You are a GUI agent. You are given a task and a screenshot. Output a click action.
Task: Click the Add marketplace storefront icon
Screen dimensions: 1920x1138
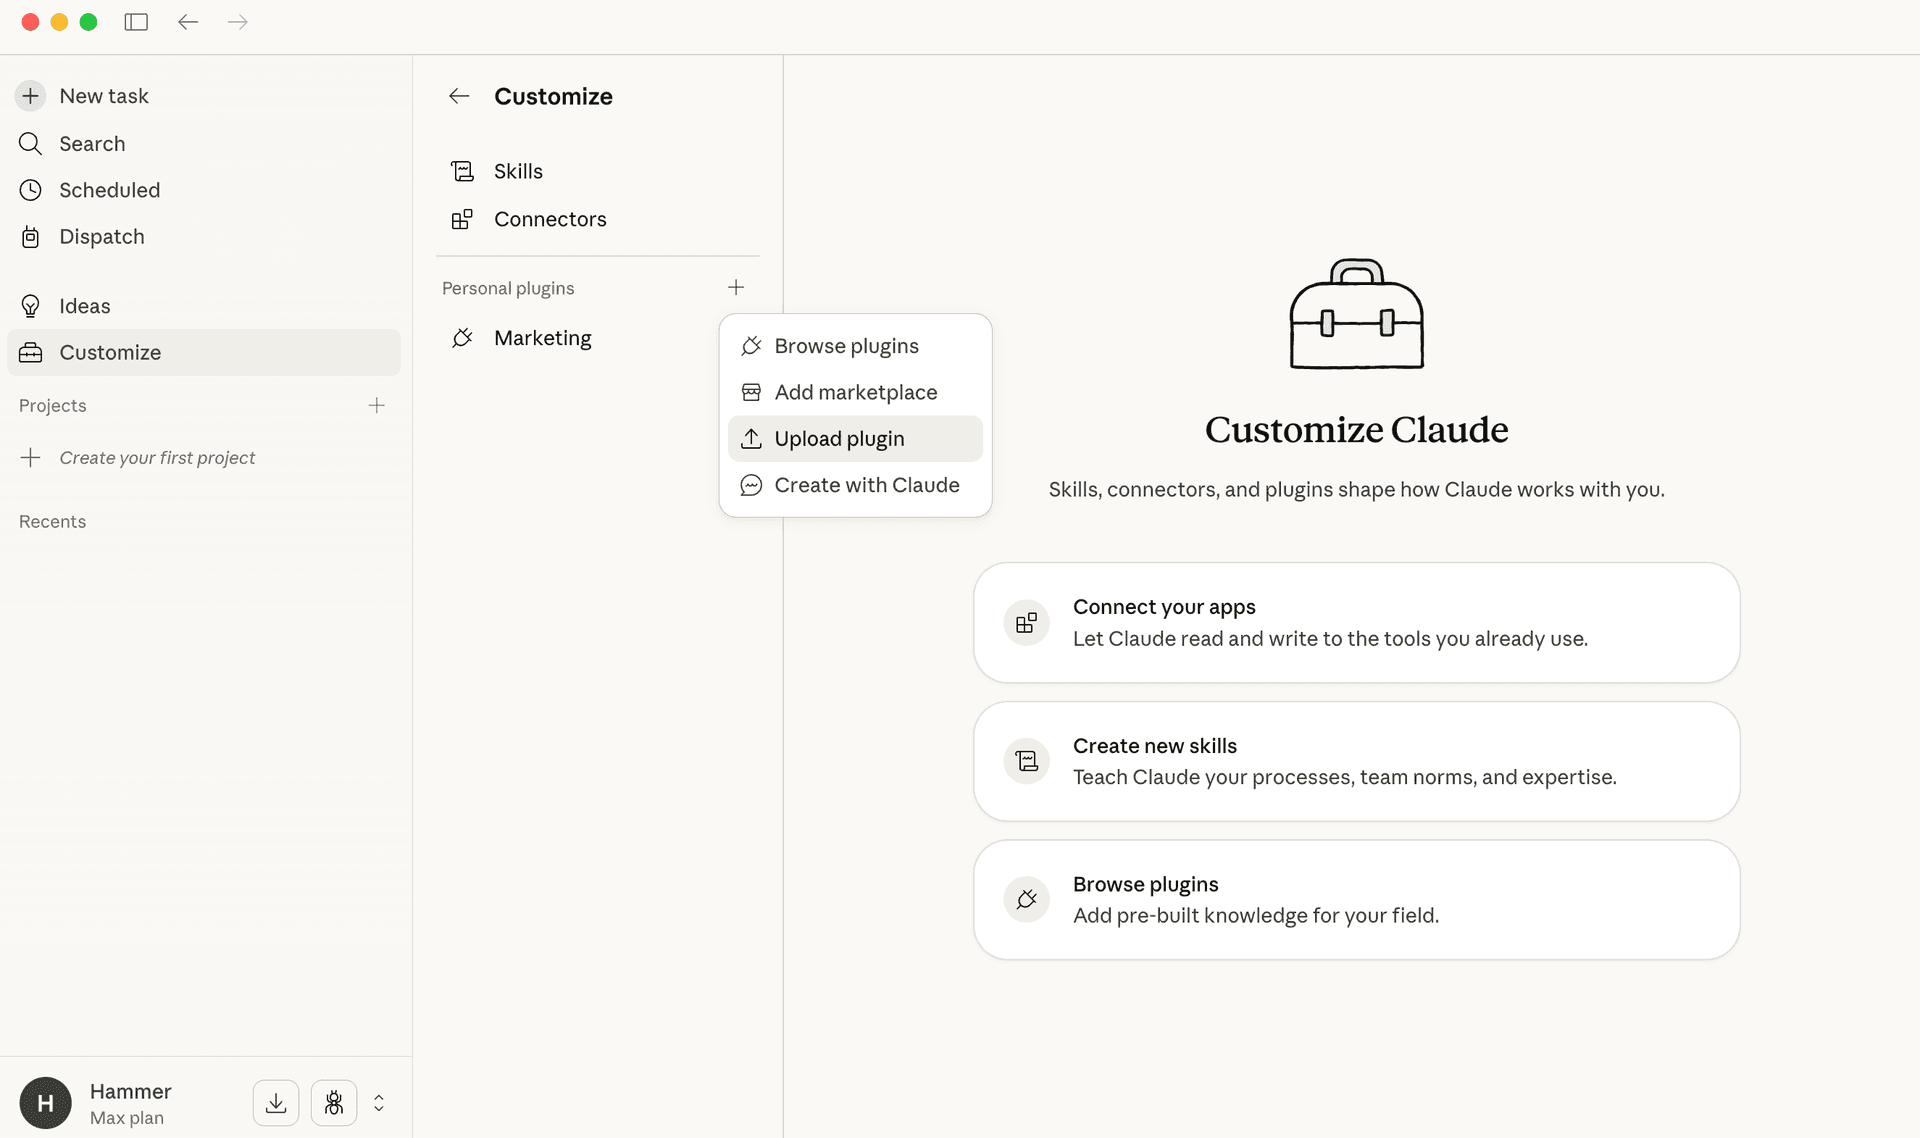751,392
